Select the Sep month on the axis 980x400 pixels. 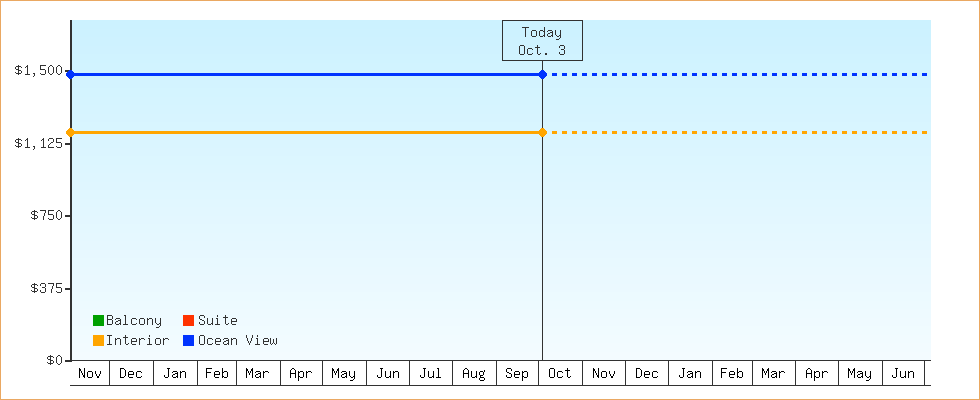click(x=517, y=373)
